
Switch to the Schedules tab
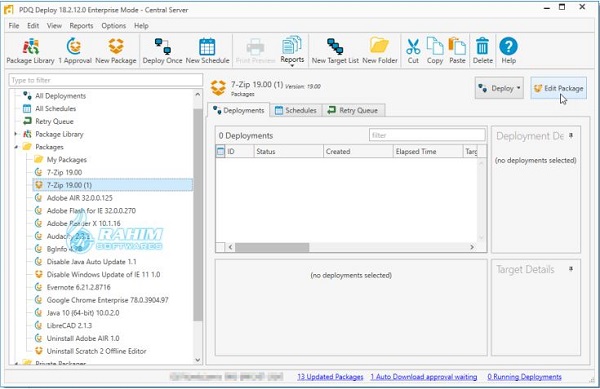[x=296, y=111]
